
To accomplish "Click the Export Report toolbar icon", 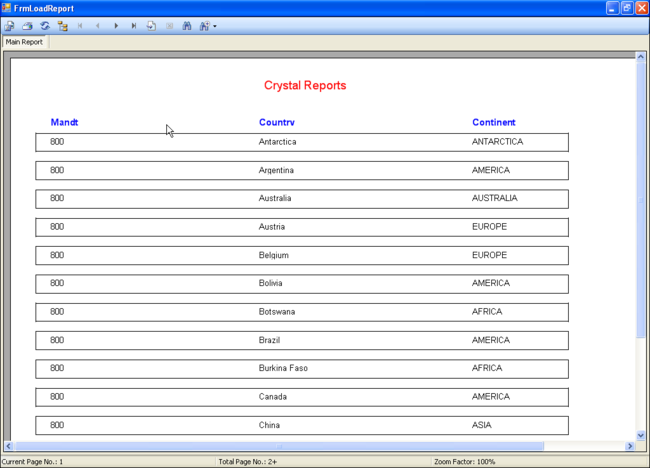I will [10, 26].
